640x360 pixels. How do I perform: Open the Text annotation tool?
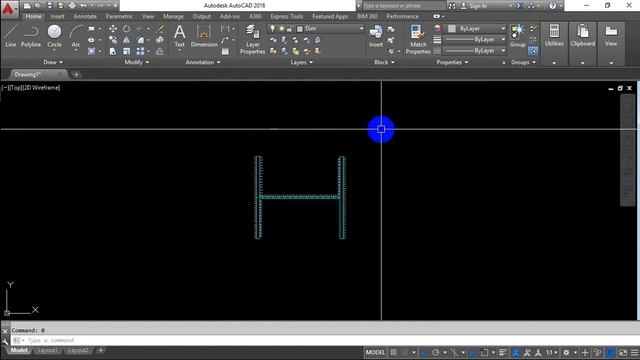coord(180,36)
